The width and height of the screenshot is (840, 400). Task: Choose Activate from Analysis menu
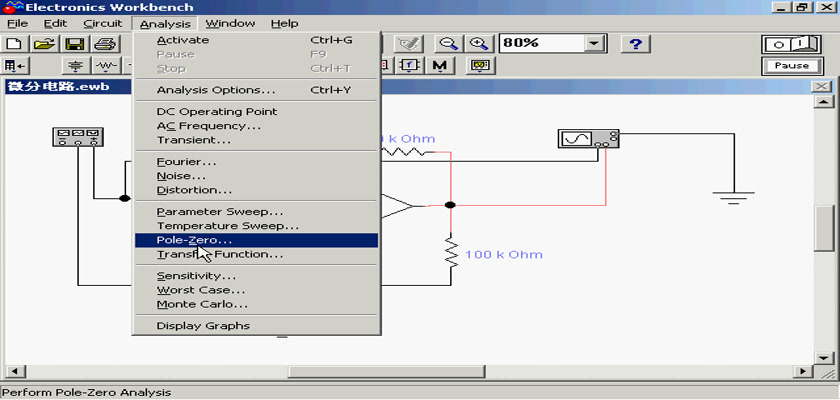tap(257, 40)
